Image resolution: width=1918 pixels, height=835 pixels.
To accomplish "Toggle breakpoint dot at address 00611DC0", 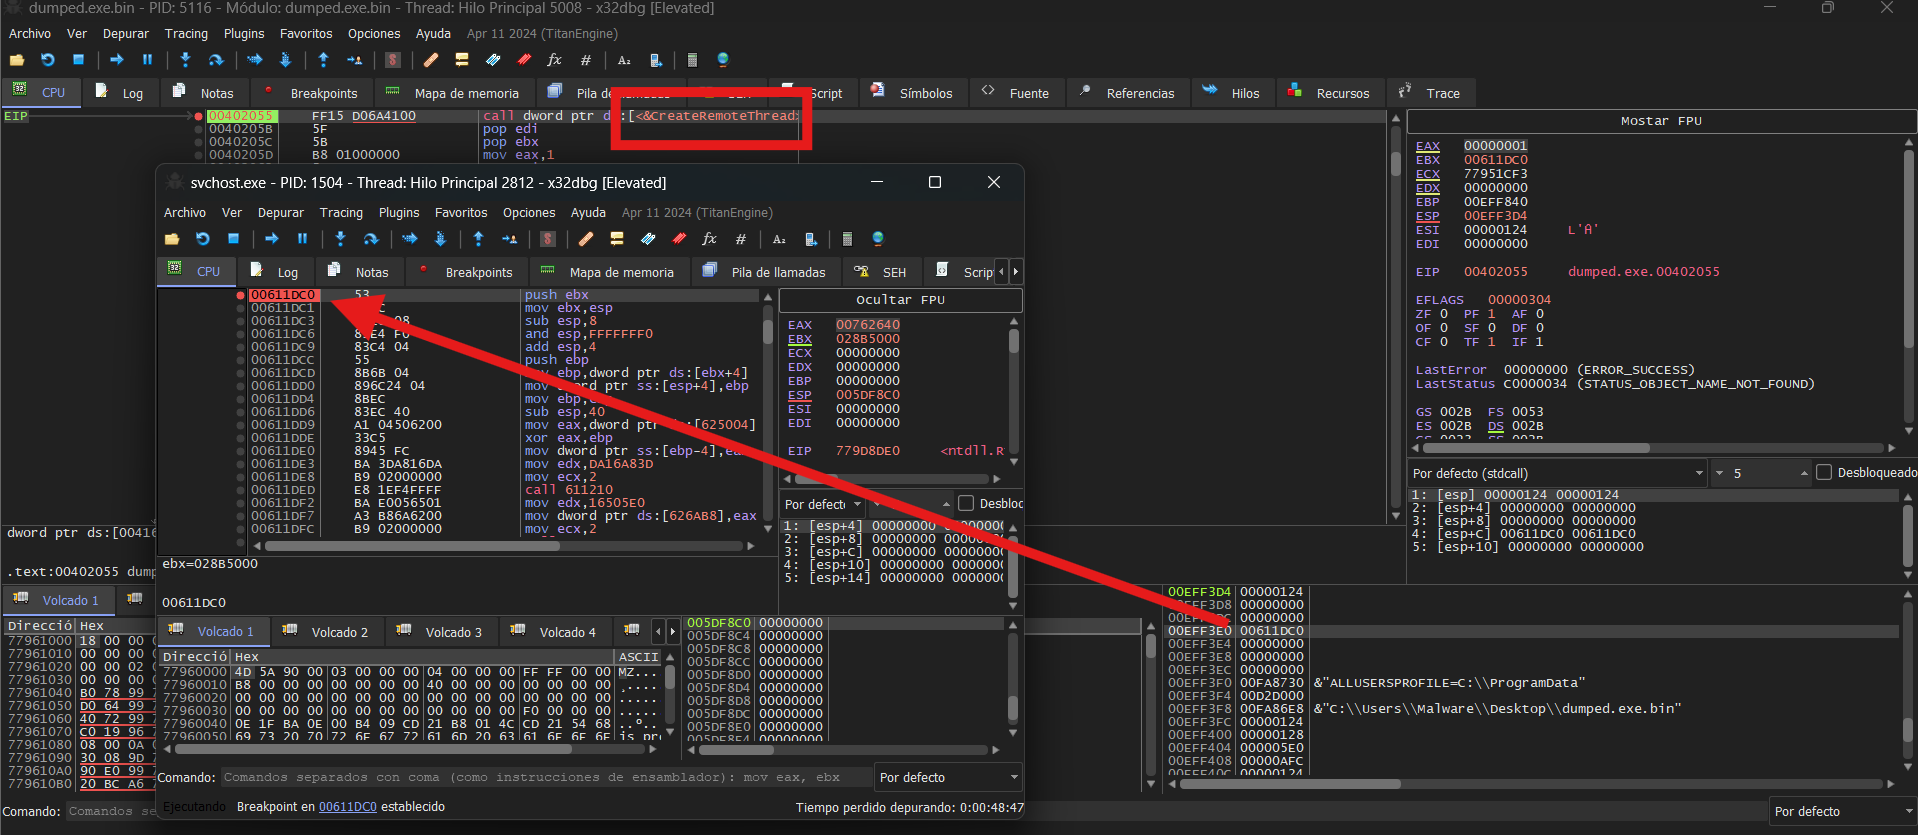I will coord(240,296).
